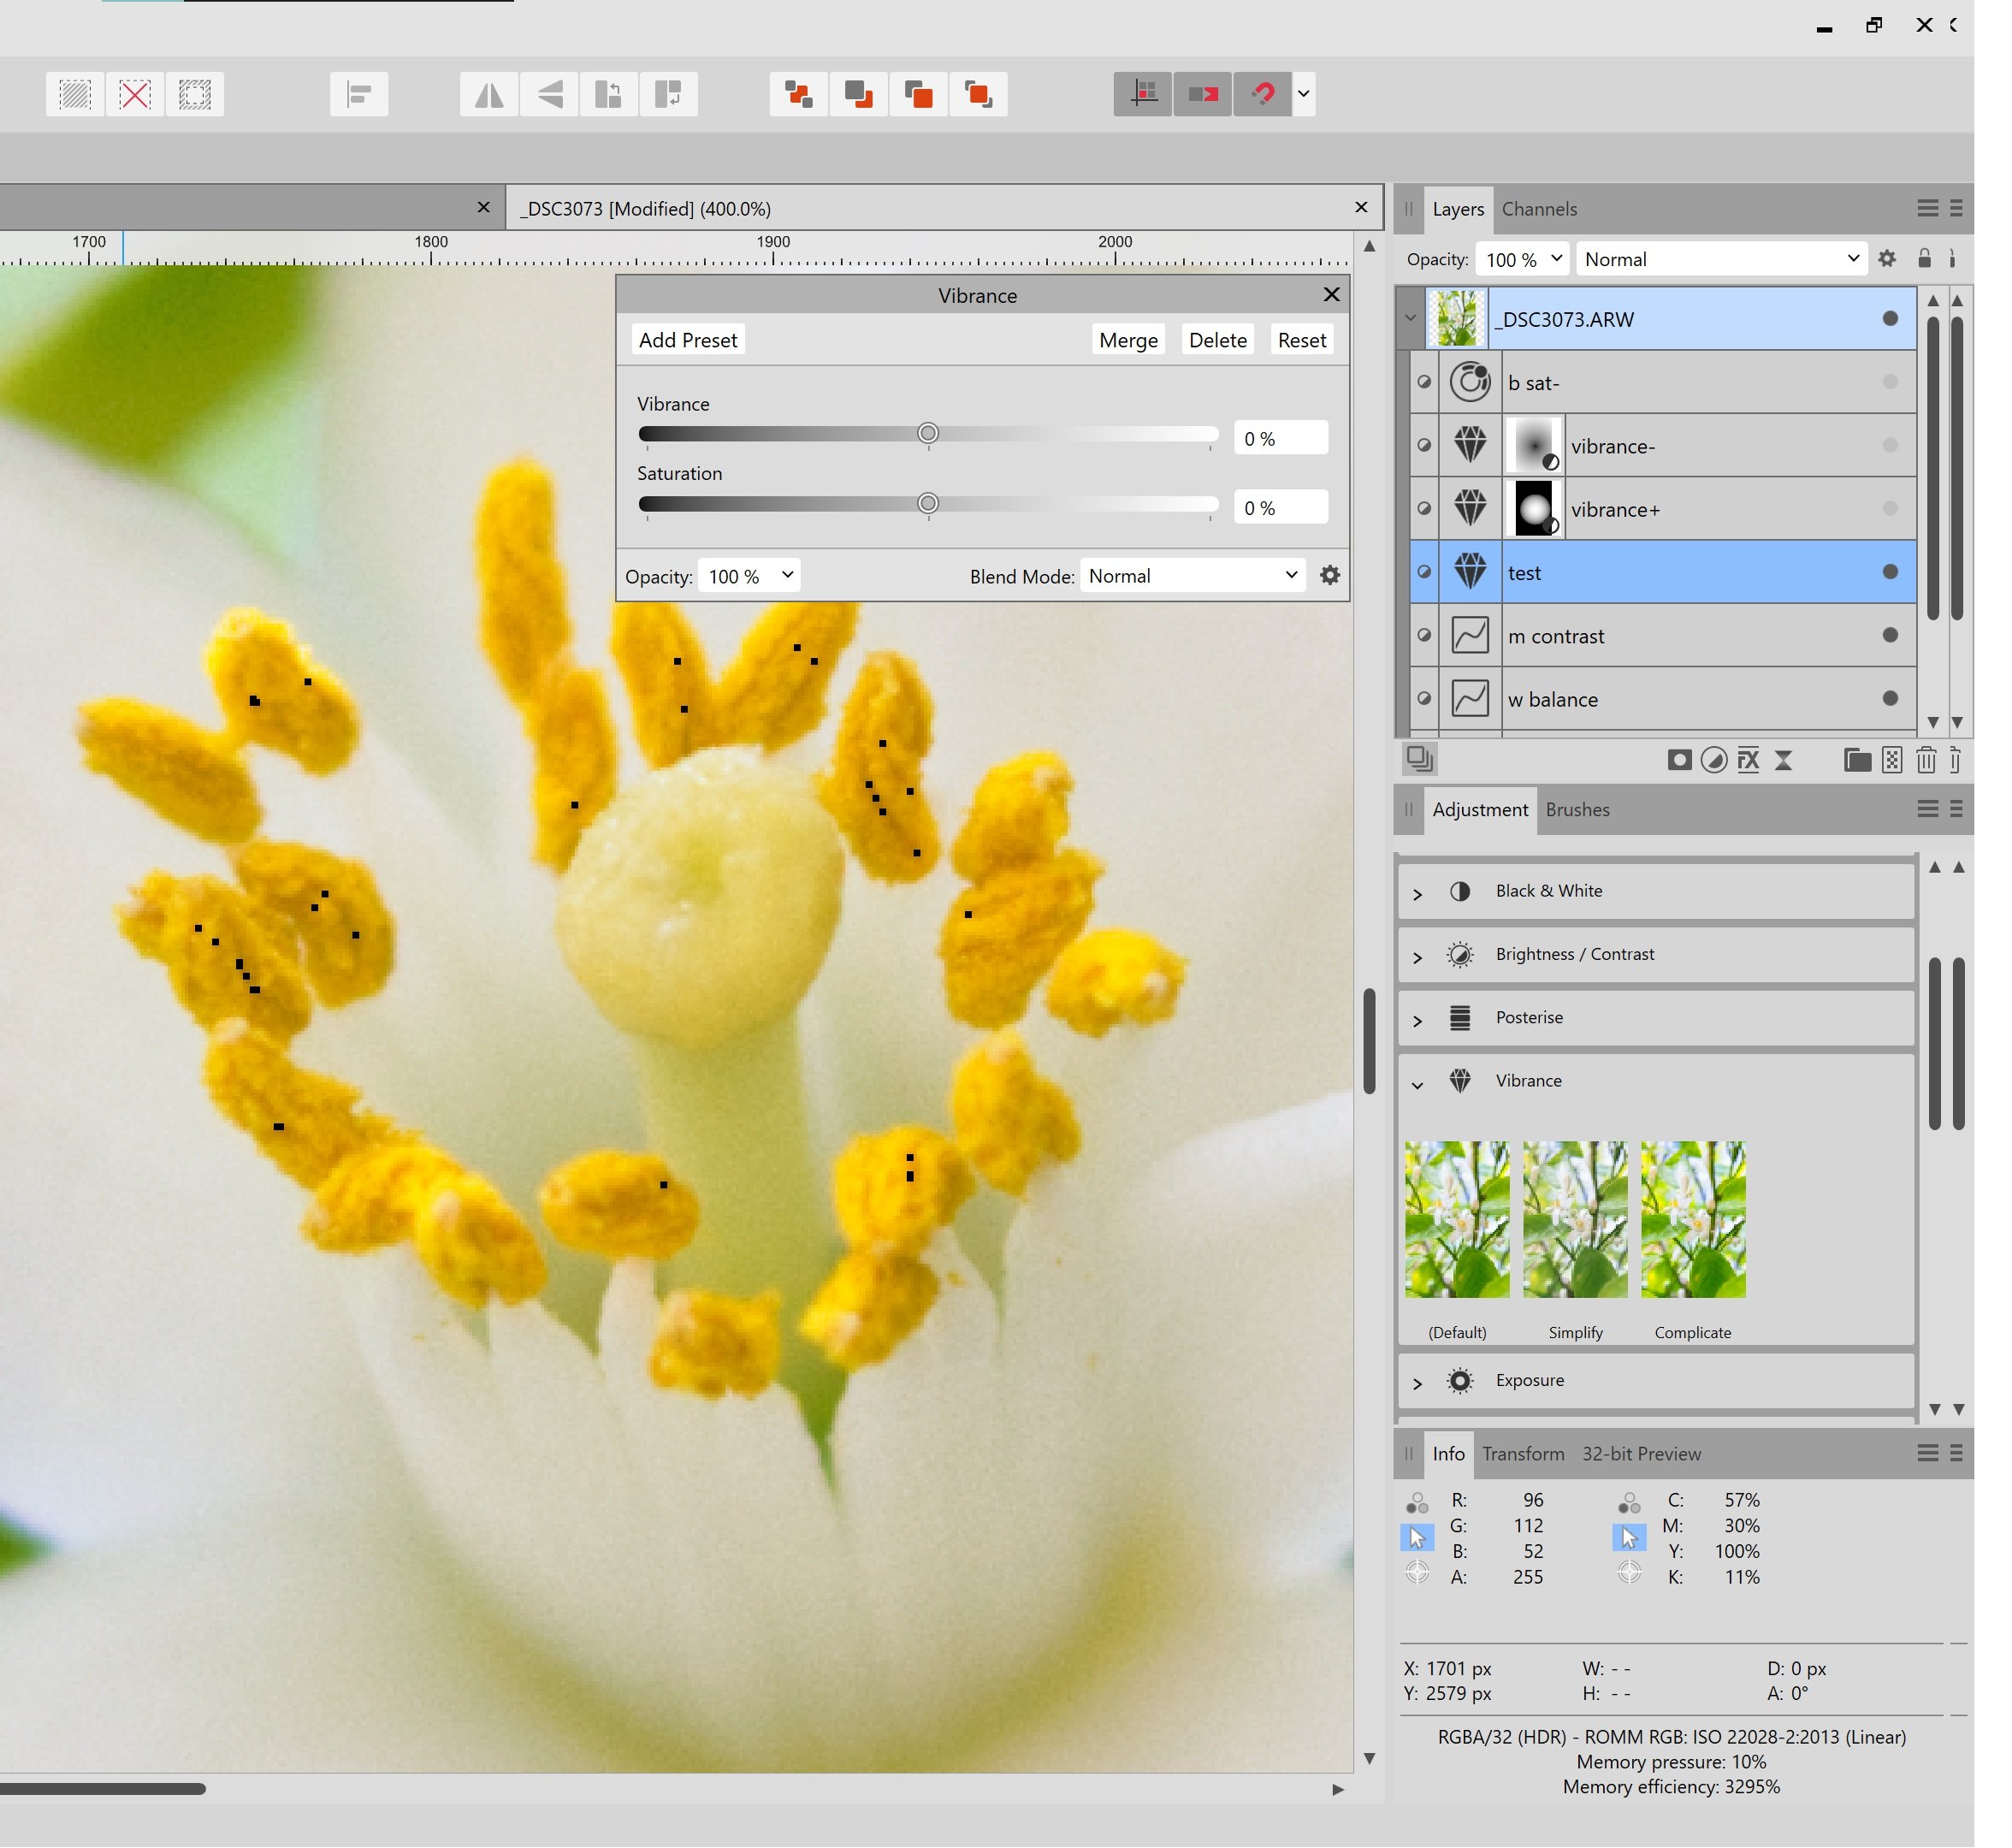The width and height of the screenshot is (2012, 1848).
Task: Click the Move to Front arrange icon
Action: click(979, 95)
